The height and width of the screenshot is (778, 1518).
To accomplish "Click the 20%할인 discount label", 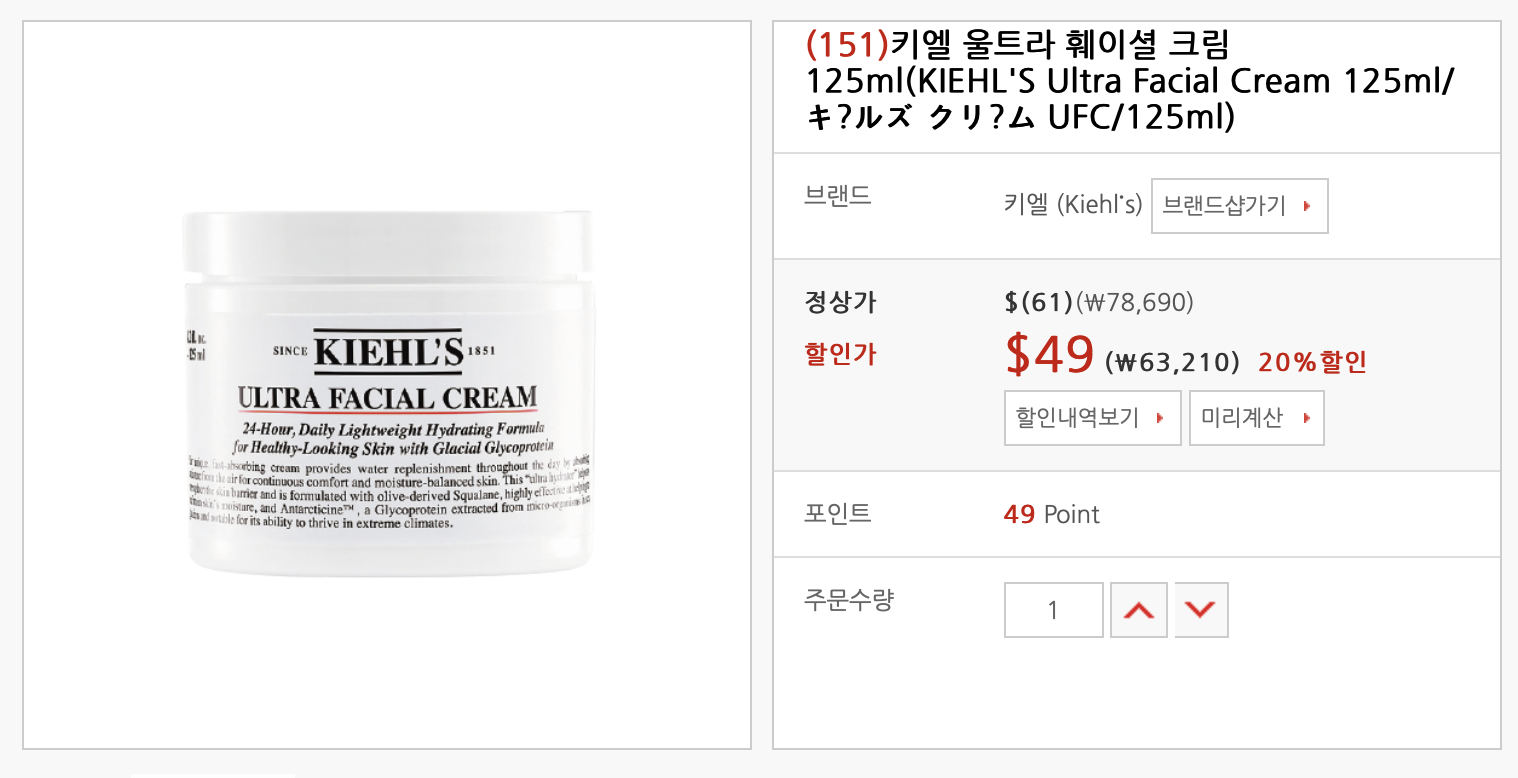I will [x=1312, y=362].
